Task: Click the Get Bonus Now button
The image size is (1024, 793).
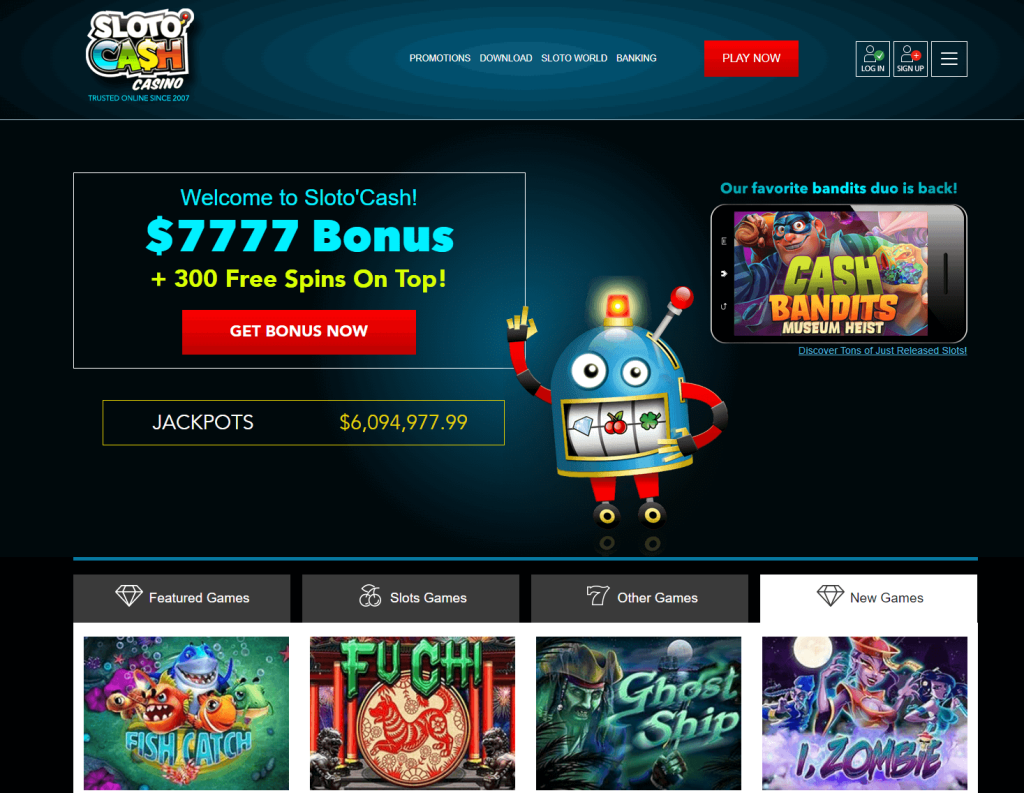Action: click(298, 332)
